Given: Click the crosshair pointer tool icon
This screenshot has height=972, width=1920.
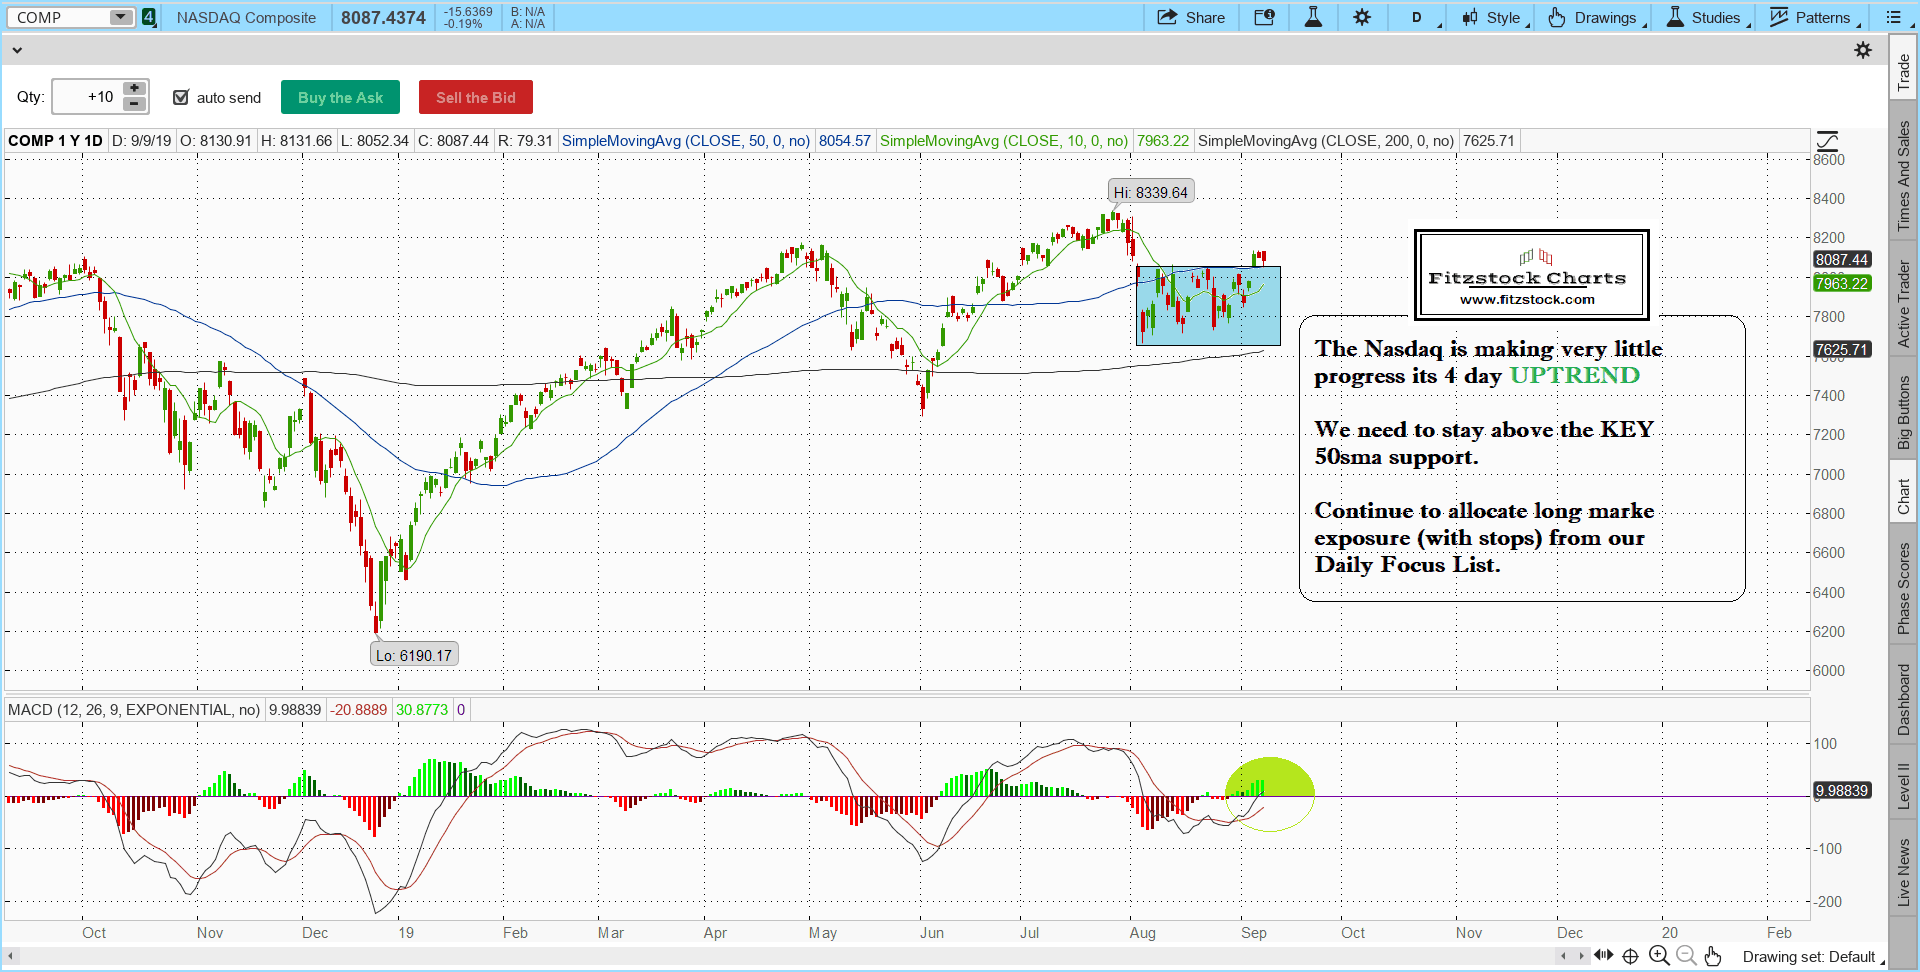Looking at the screenshot, I should pos(1630,956).
